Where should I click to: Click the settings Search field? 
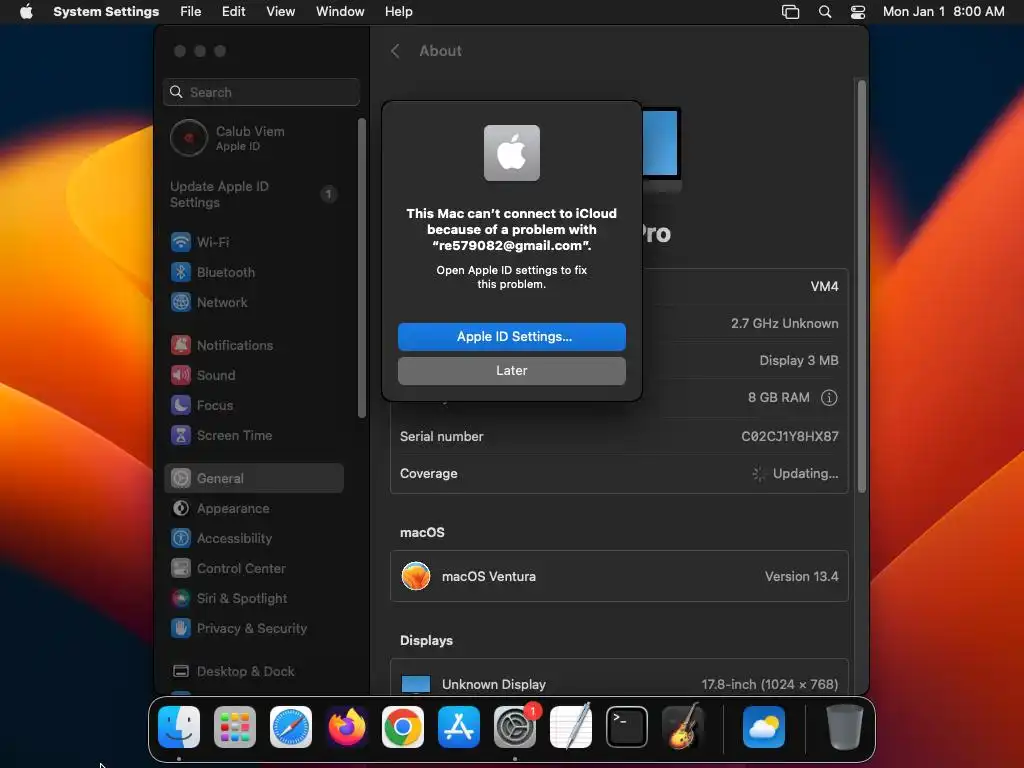point(261,92)
